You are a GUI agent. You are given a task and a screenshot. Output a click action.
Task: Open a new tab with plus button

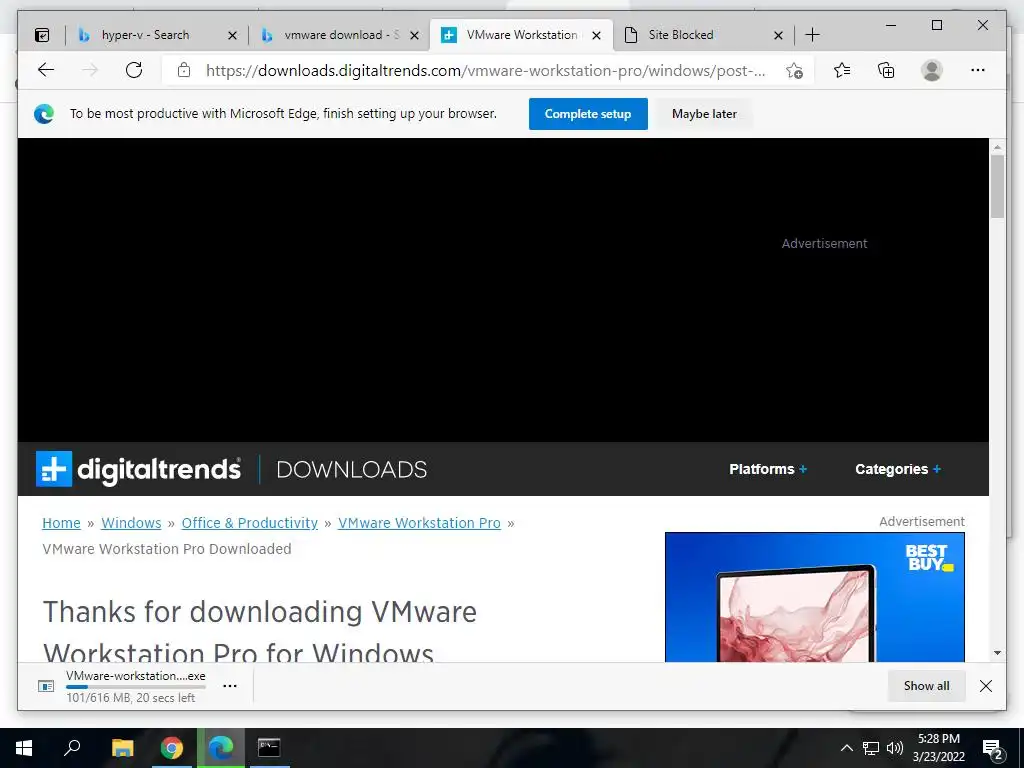(x=812, y=35)
